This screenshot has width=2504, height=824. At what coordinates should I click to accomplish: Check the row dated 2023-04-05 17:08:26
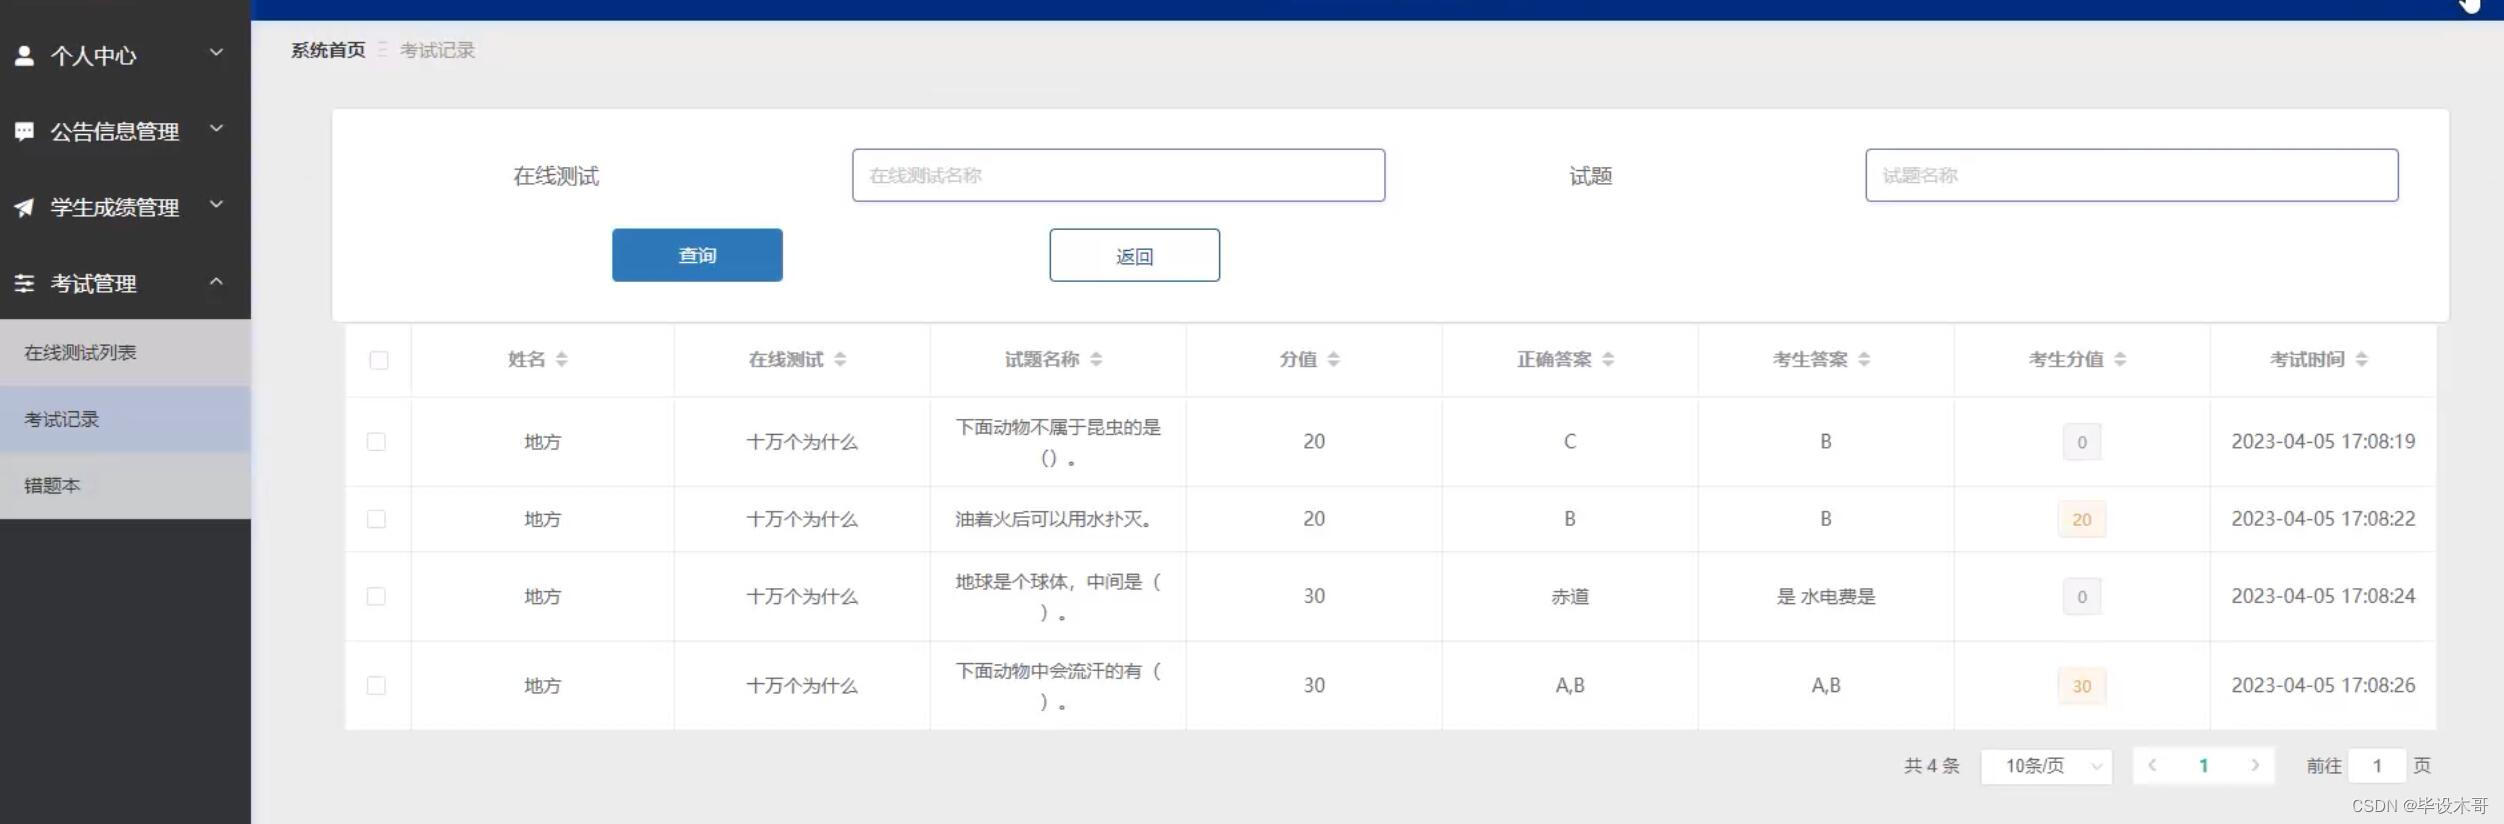(x=376, y=686)
